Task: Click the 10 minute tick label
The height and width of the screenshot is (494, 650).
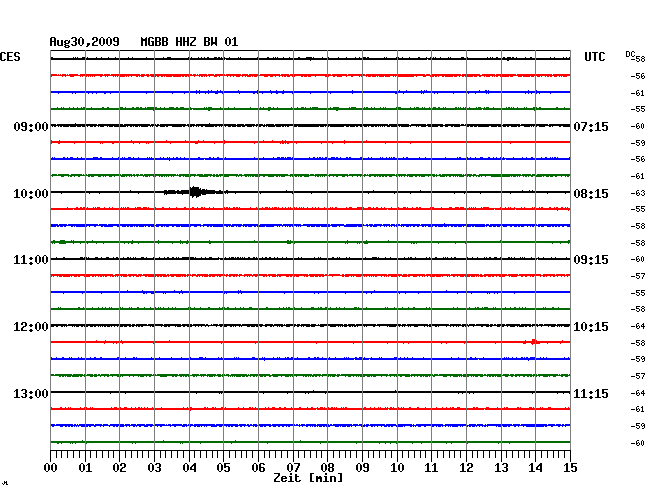Action: point(397,468)
